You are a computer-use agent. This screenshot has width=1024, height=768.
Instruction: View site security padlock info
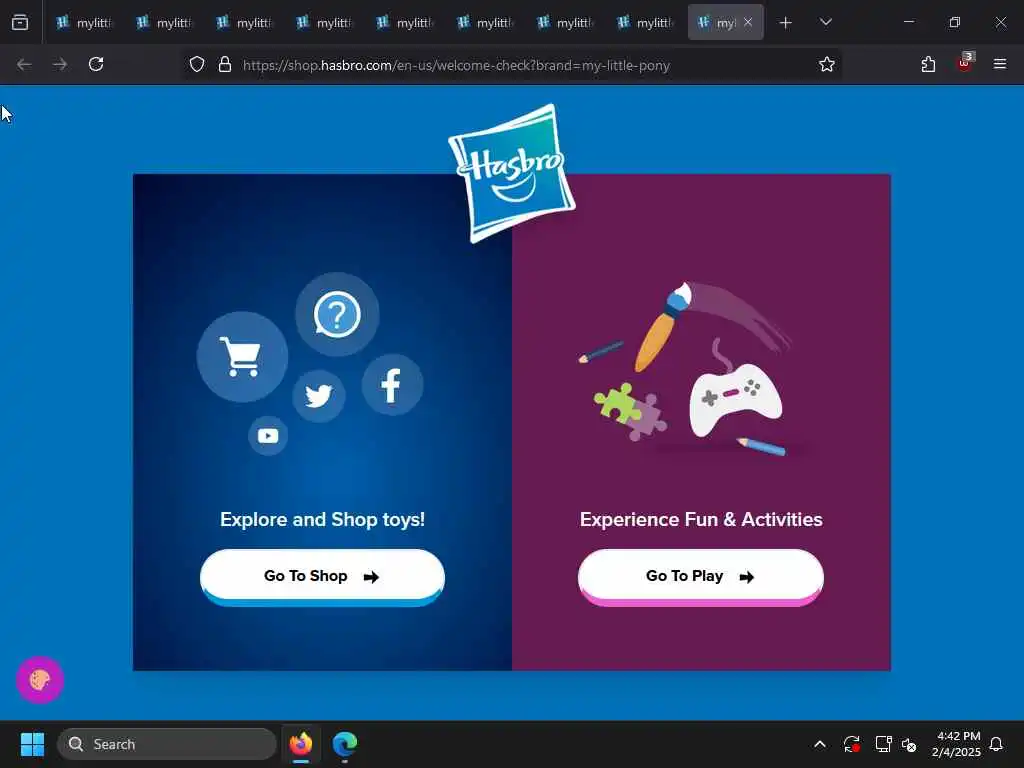tap(225, 64)
